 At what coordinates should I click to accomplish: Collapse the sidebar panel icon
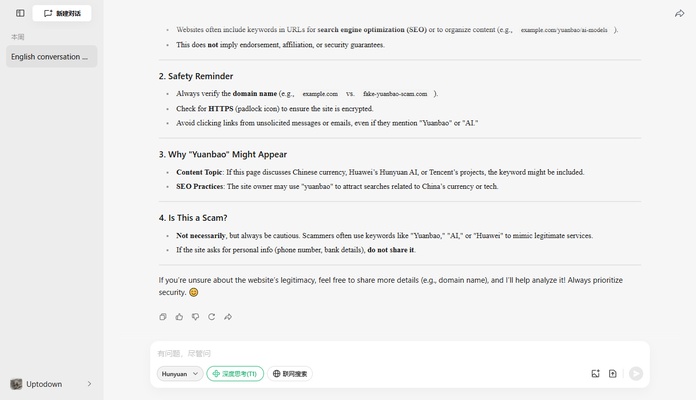click(x=20, y=13)
